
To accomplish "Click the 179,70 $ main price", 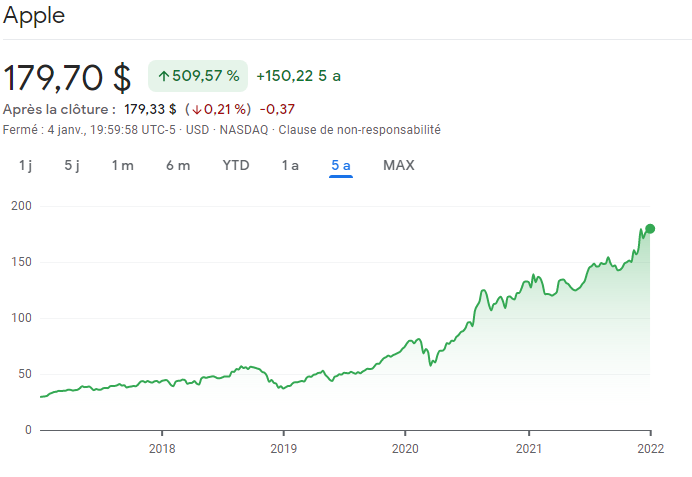I will [x=68, y=77].
